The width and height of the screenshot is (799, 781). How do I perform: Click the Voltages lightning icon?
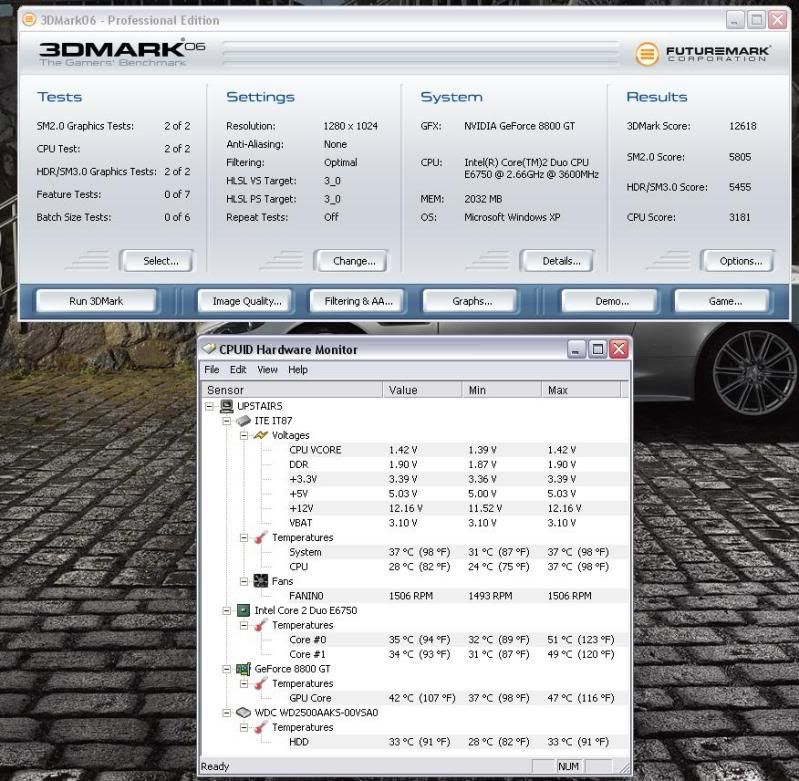coord(261,435)
